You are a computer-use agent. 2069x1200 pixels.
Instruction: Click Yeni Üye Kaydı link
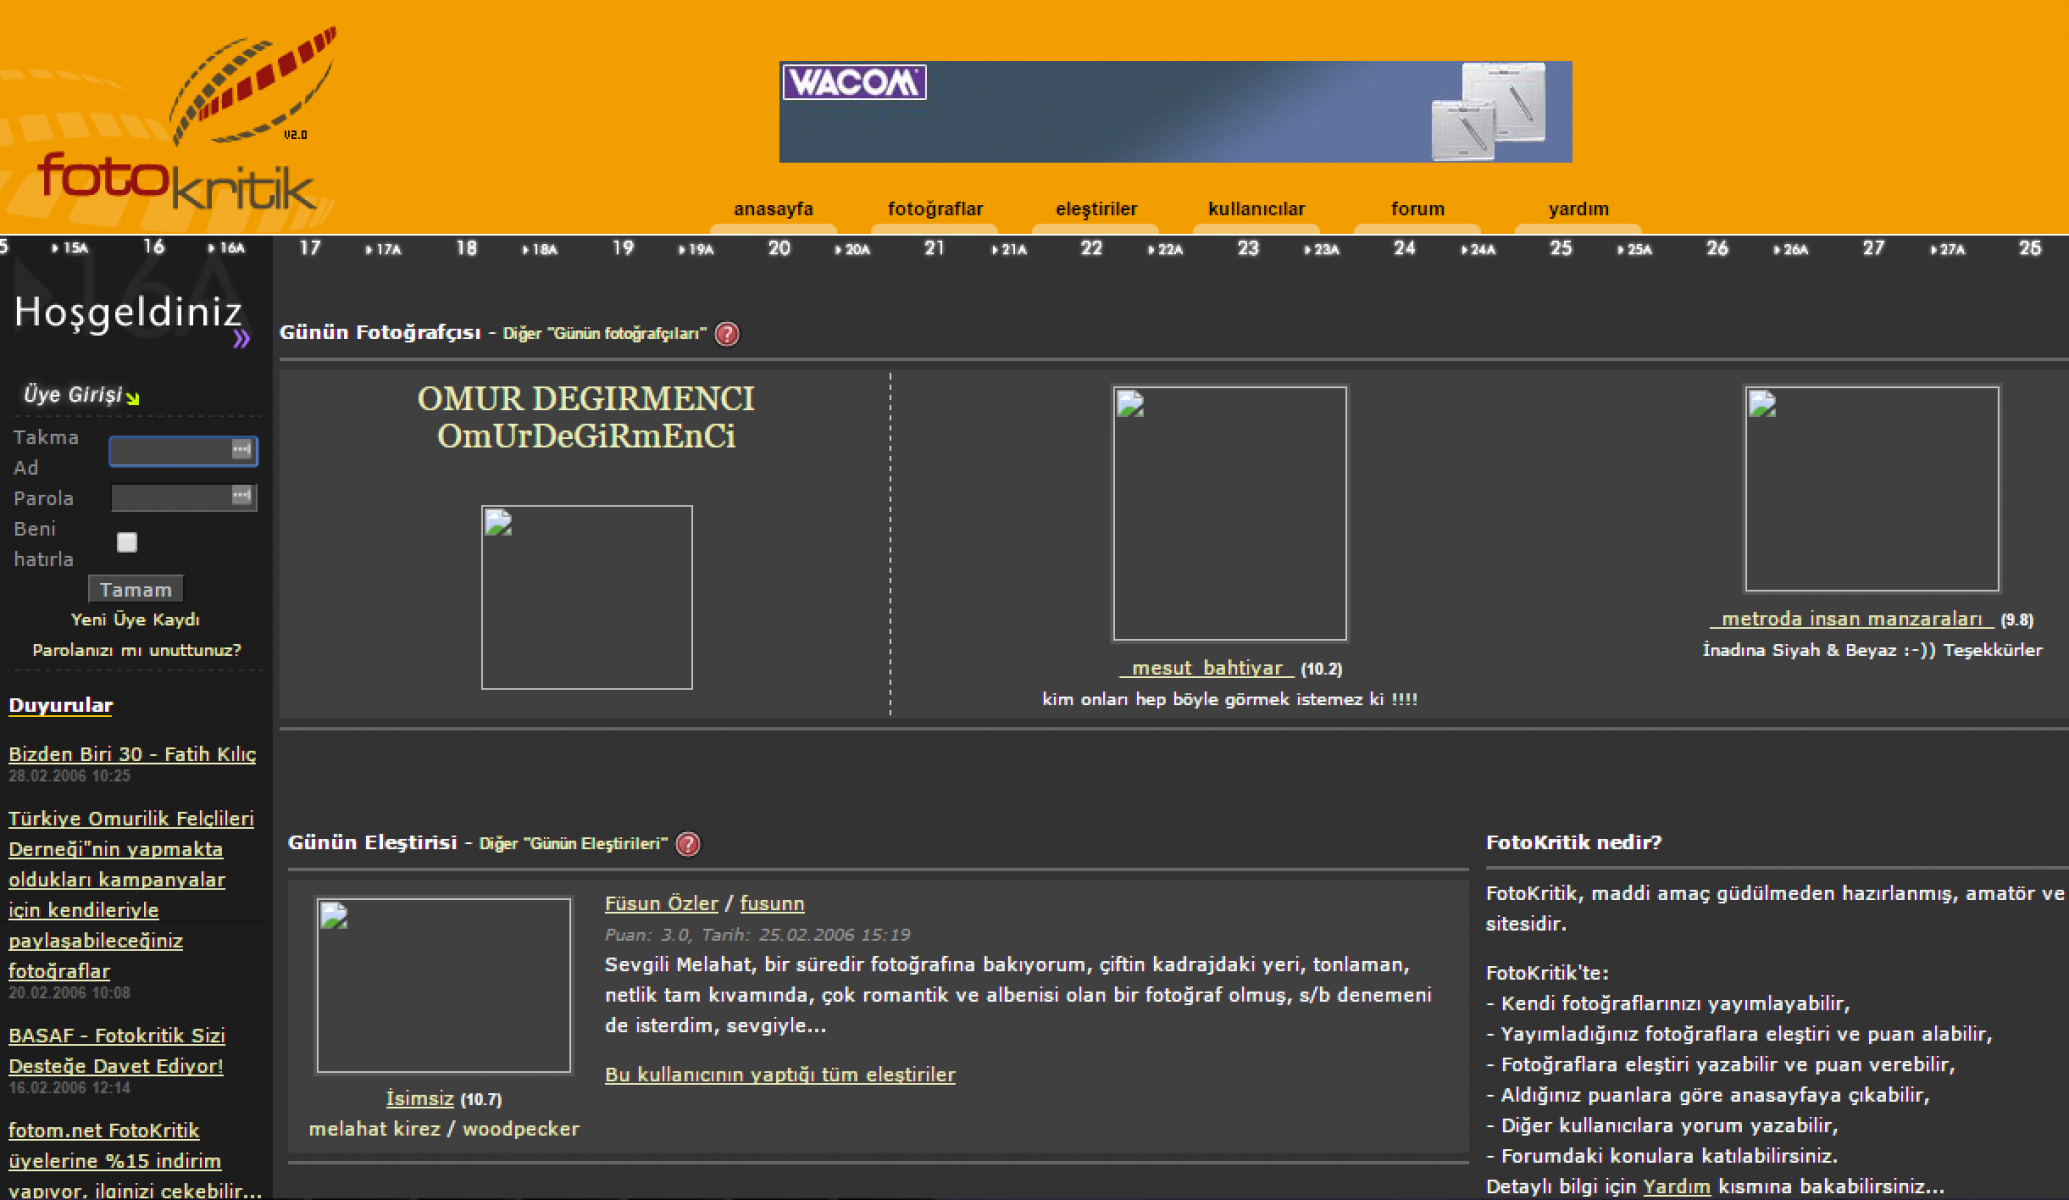click(x=135, y=620)
